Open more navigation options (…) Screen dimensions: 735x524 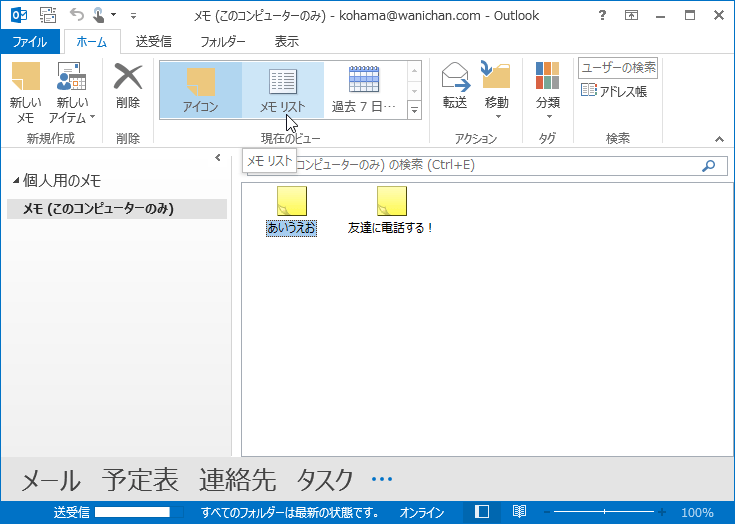382,479
